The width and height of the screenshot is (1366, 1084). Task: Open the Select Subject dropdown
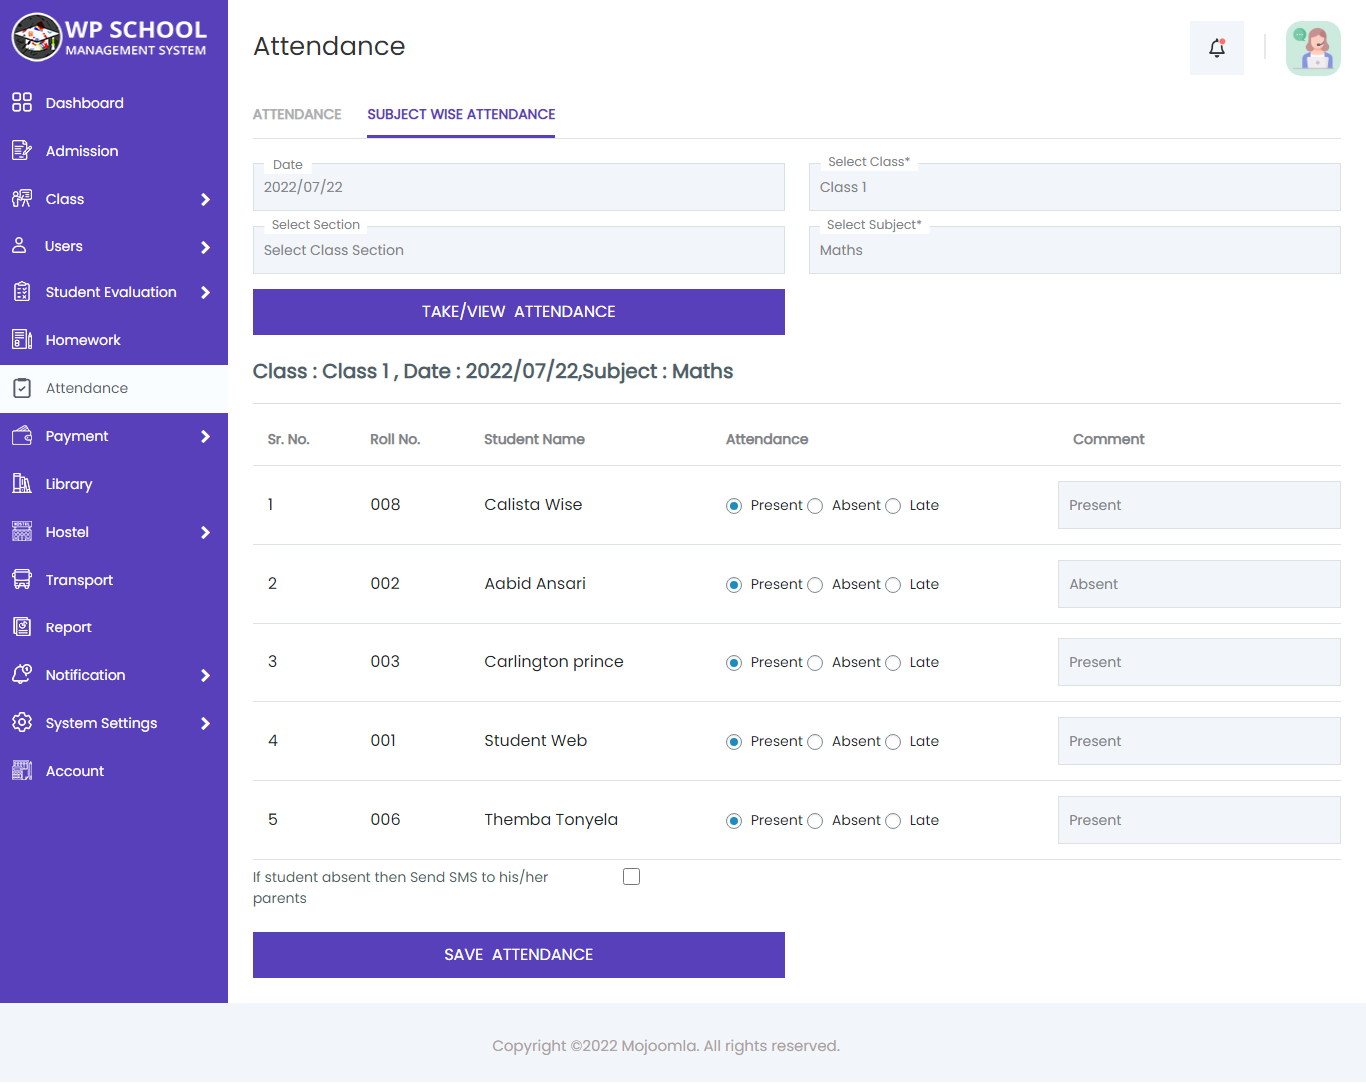coord(1074,250)
